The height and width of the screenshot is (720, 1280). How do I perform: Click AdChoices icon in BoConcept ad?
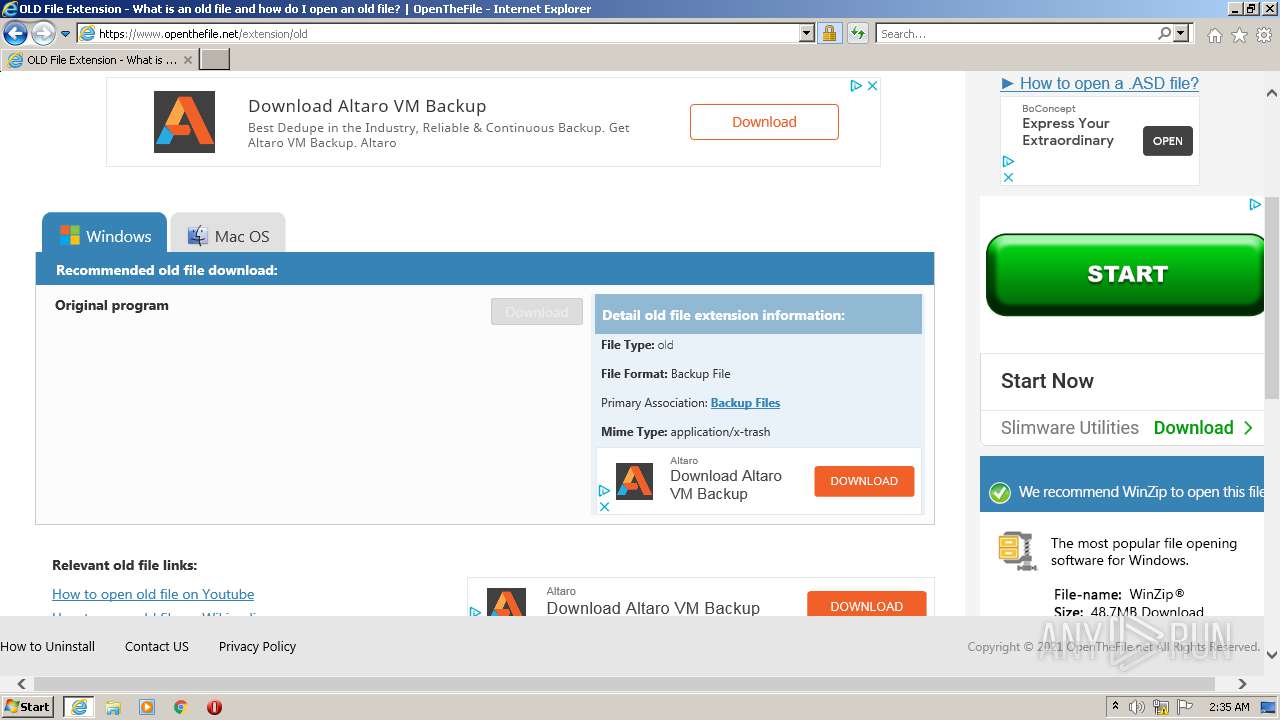pos(1008,161)
